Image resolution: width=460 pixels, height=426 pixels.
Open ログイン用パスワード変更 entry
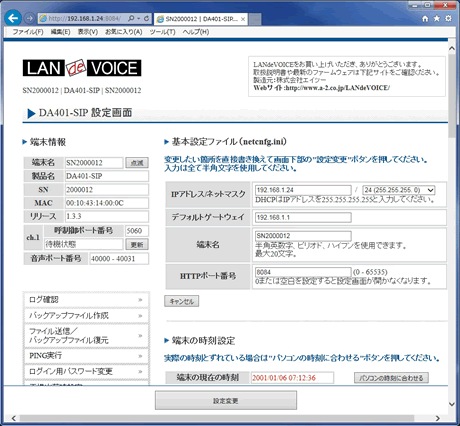tap(86, 372)
